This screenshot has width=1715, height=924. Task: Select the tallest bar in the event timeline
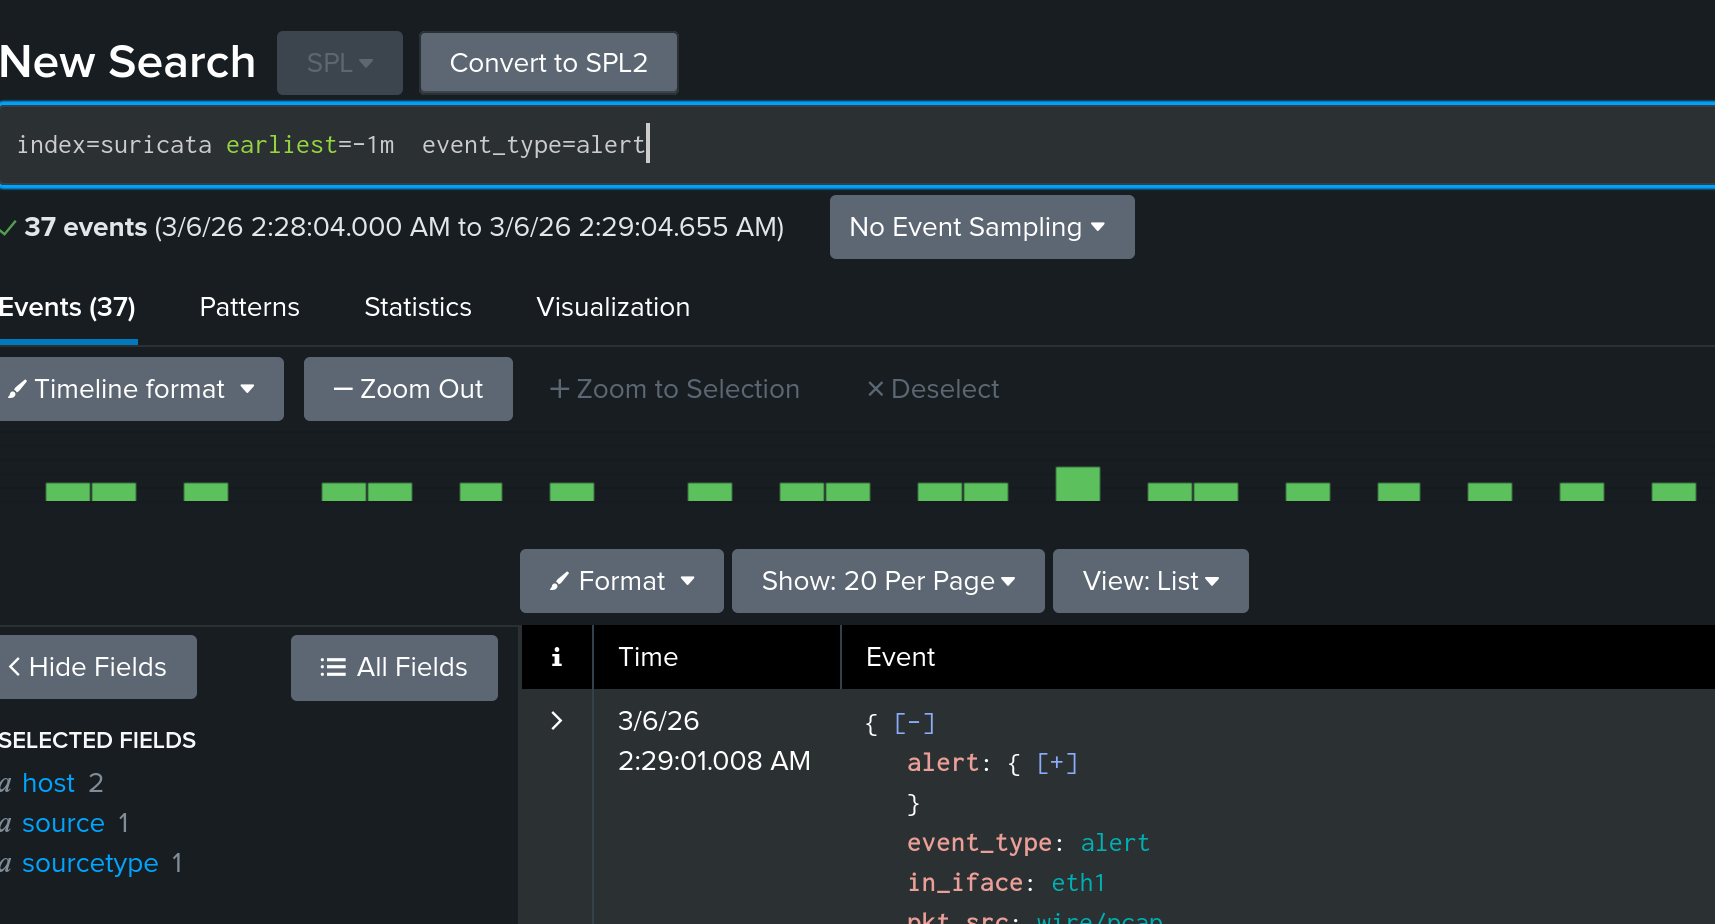pos(1077,483)
